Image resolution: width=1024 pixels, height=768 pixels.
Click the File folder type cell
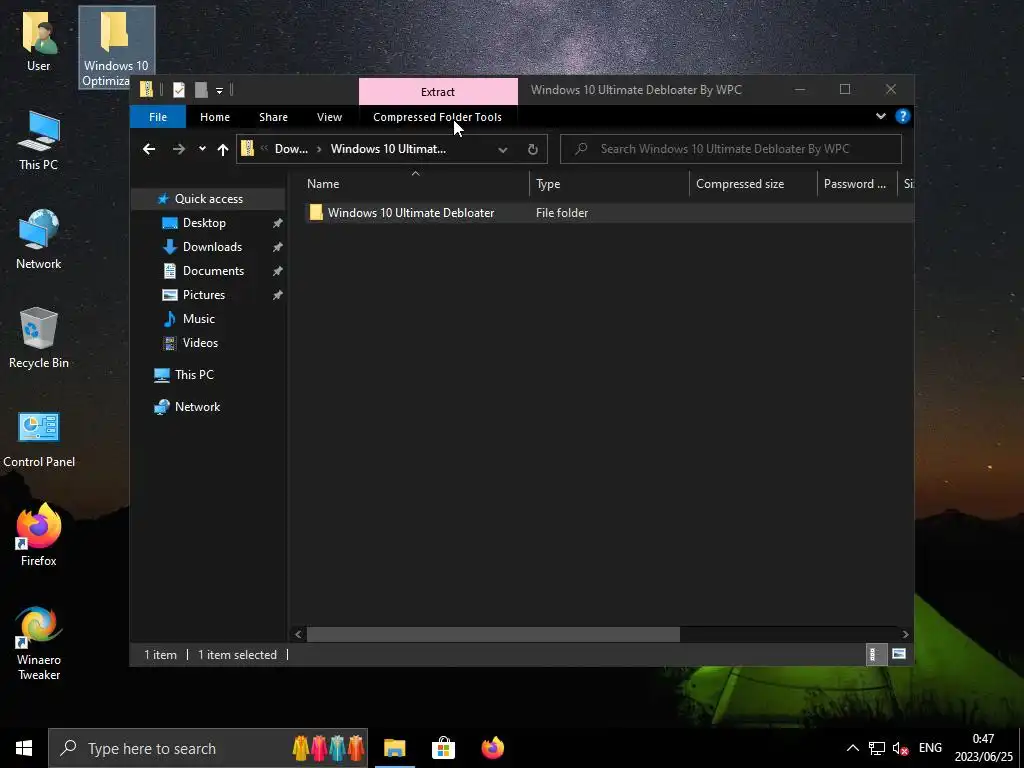(562, 213)
